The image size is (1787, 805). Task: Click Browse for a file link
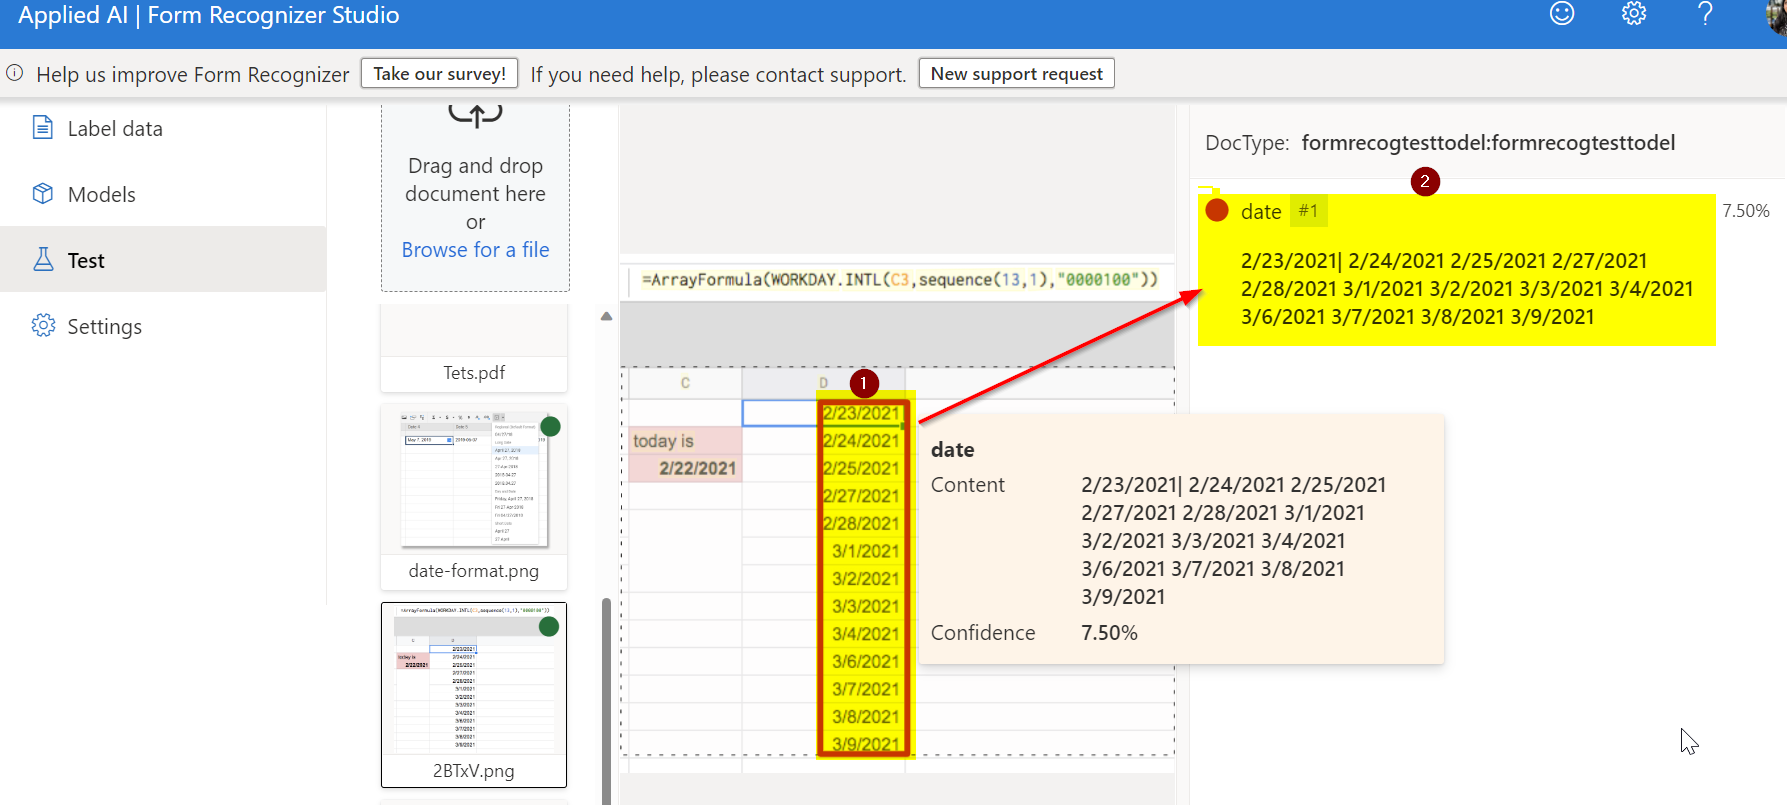click(x=475, y=249)
